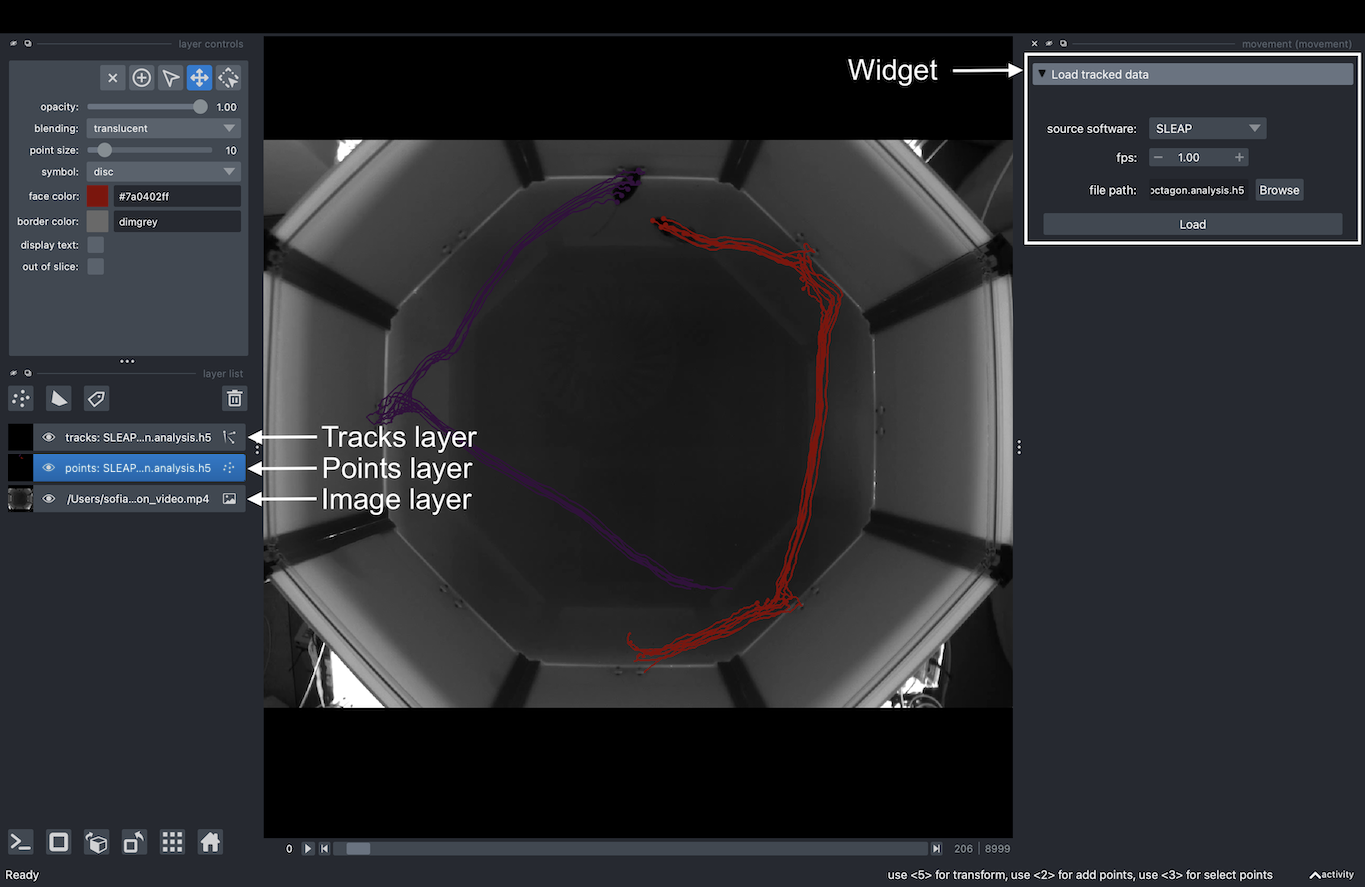Open the source software SLEAP dropdown
Image resolution: width=1365 pixels, height=887 pixels.
pos(1207,128)
